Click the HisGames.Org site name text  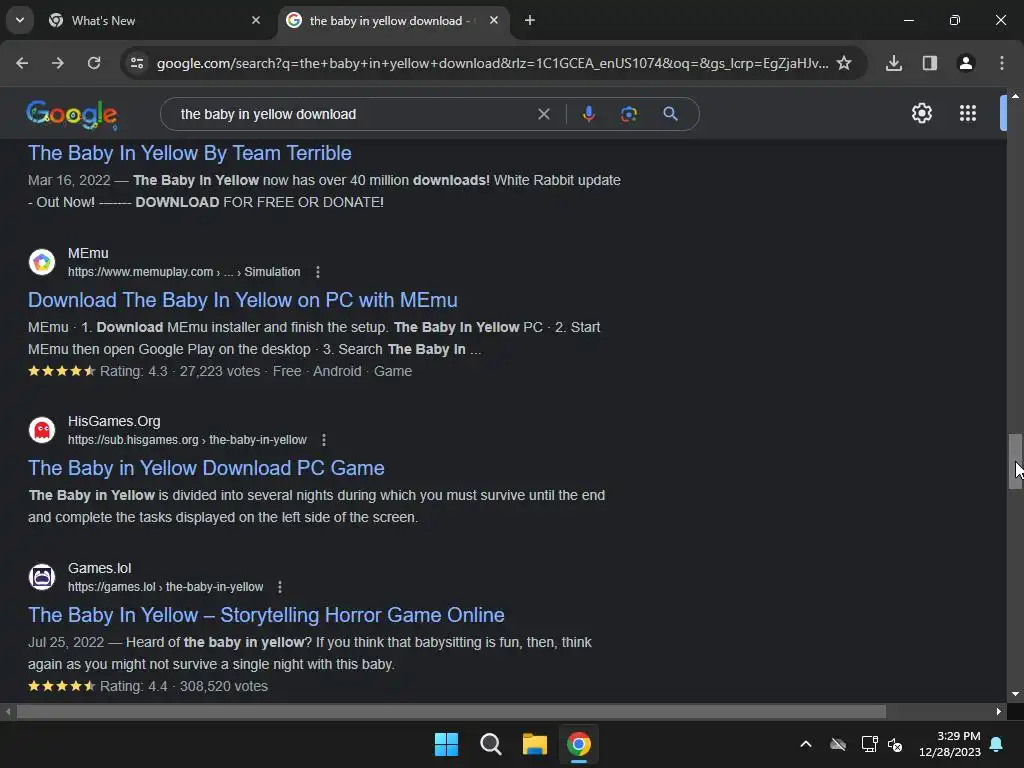[x=114, y=421]
